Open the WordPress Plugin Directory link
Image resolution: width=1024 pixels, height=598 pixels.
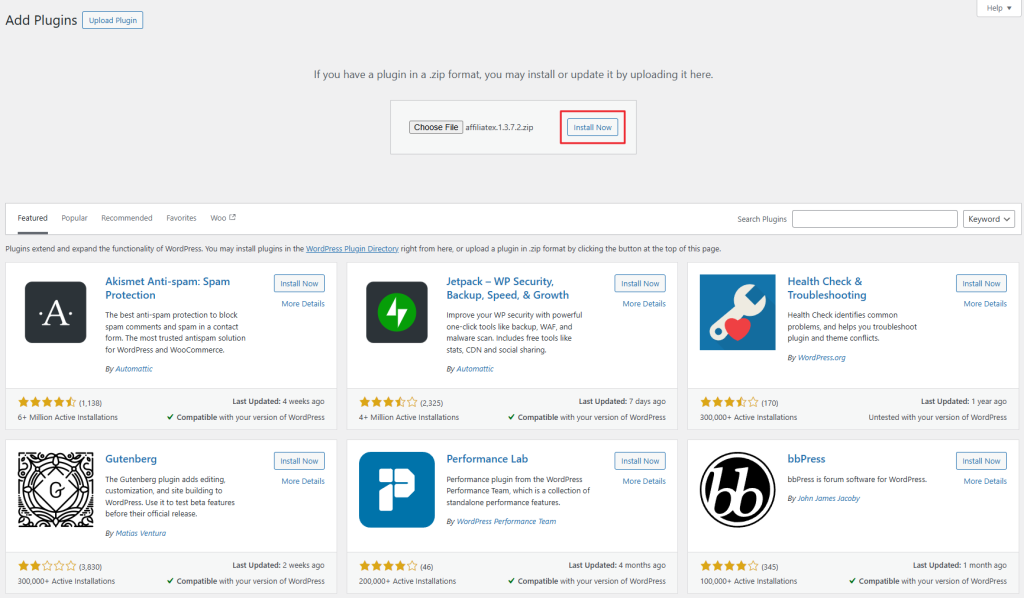pos(352,249)
